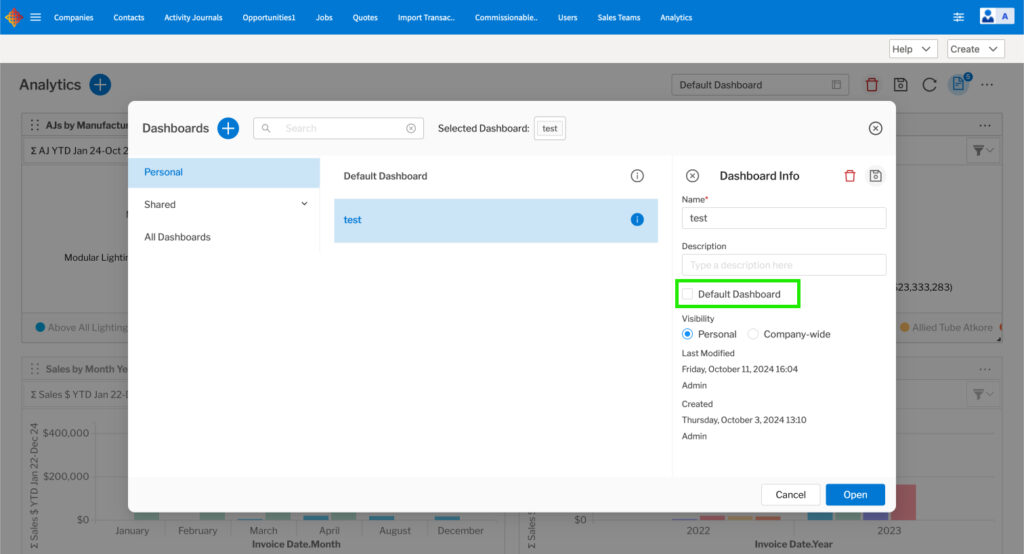
Task: Click the Open button
Action: [x=855, y=494]
